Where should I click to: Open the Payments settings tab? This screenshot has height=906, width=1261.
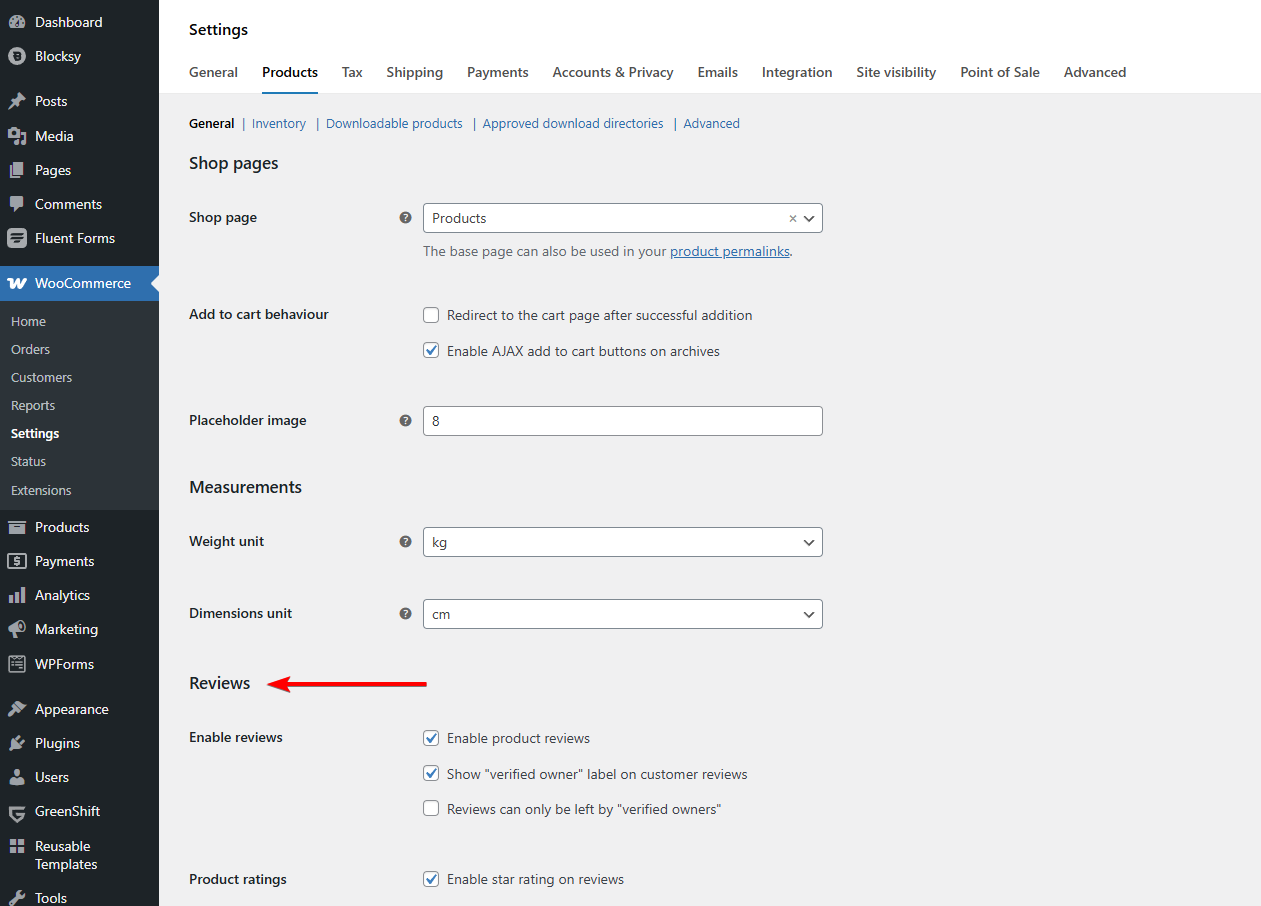(497, 72)
